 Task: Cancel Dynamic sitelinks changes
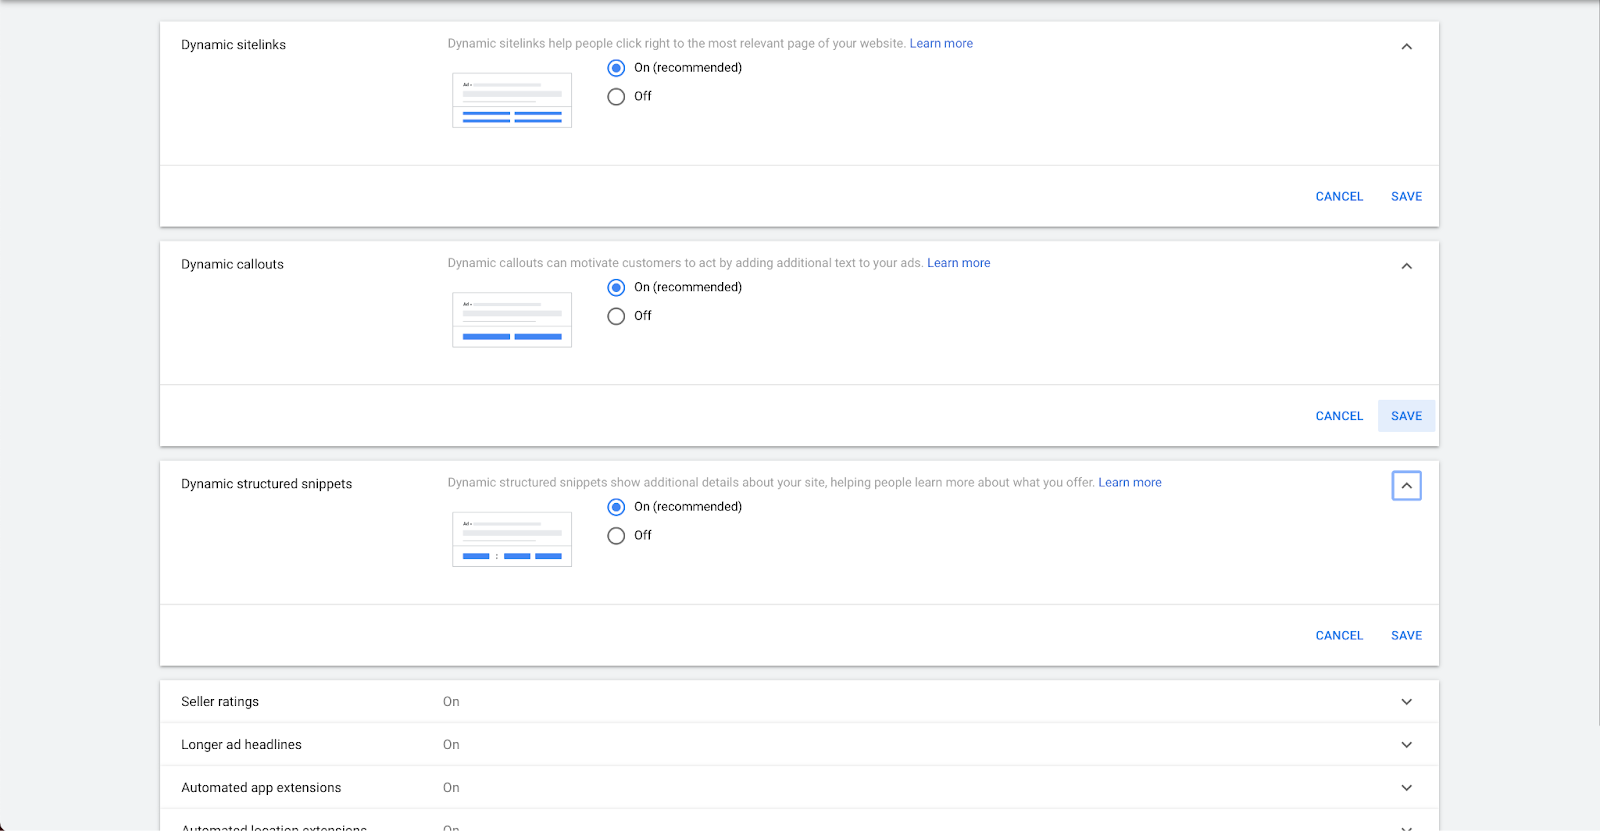pos(1339,197)
